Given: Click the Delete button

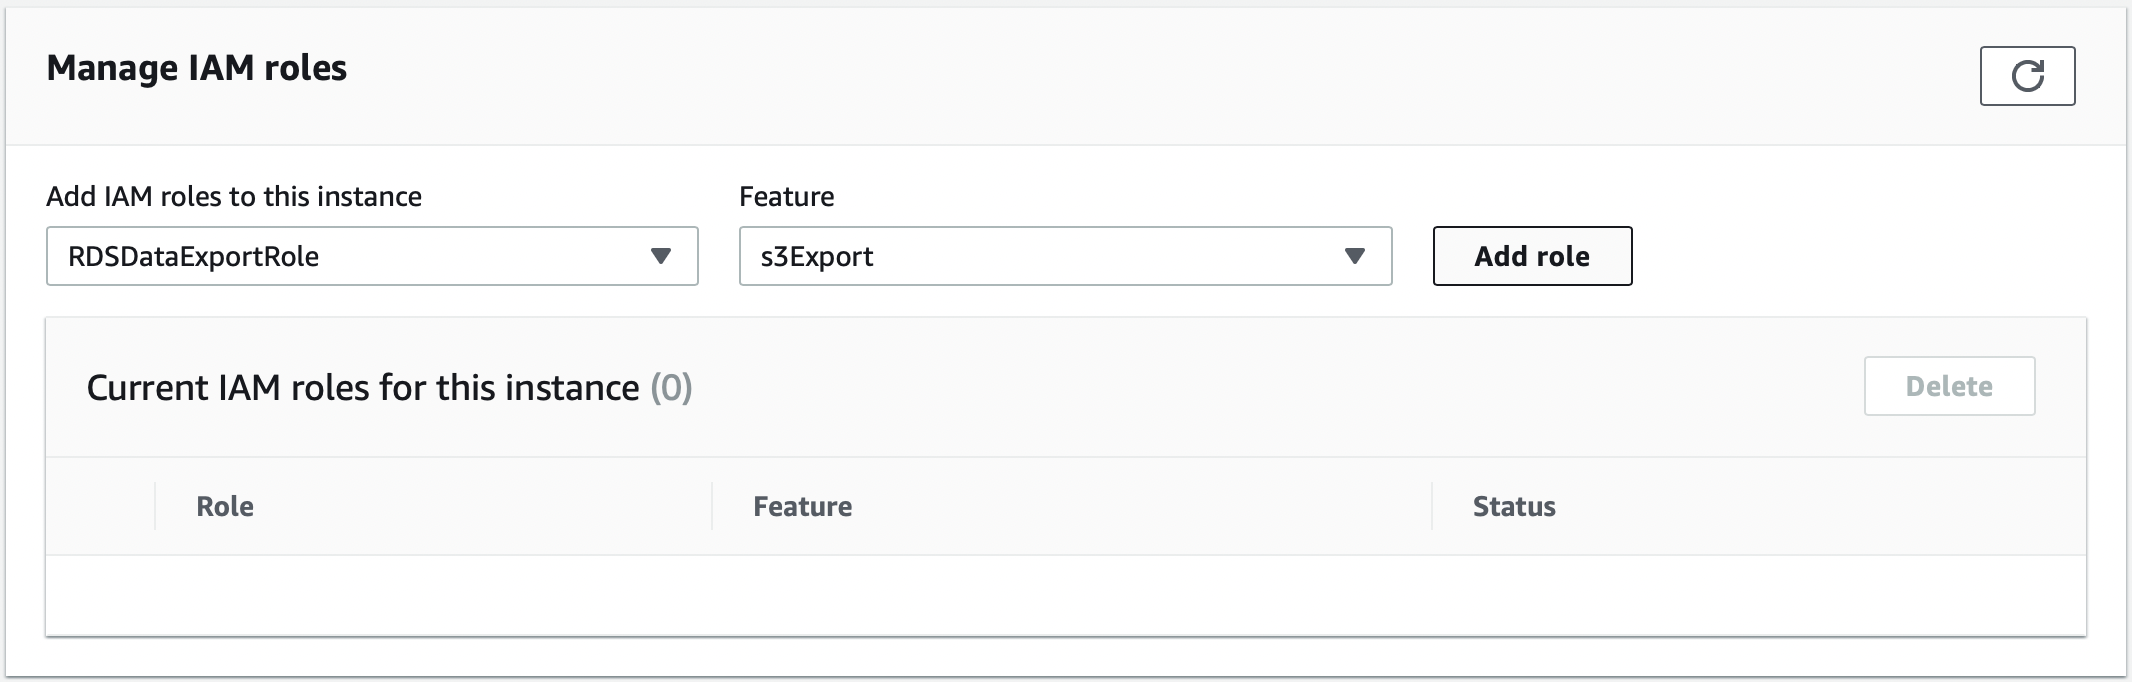Looking at the screenshot, I should (x=1949, y=386).
